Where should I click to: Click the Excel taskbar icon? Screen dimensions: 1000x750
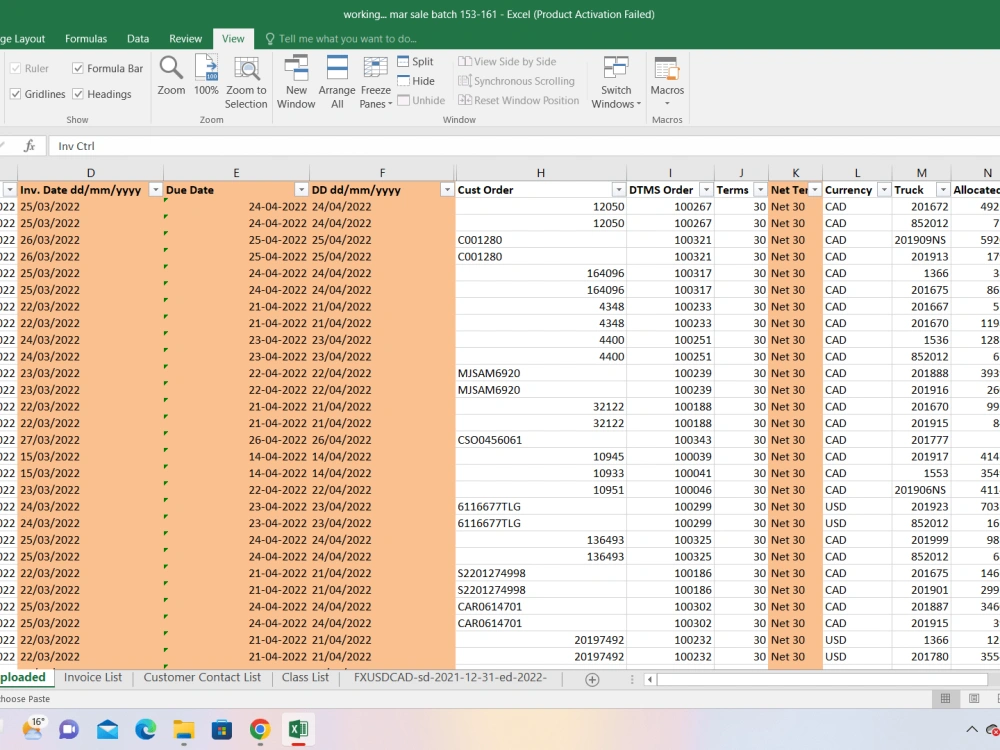pos(298,729)
